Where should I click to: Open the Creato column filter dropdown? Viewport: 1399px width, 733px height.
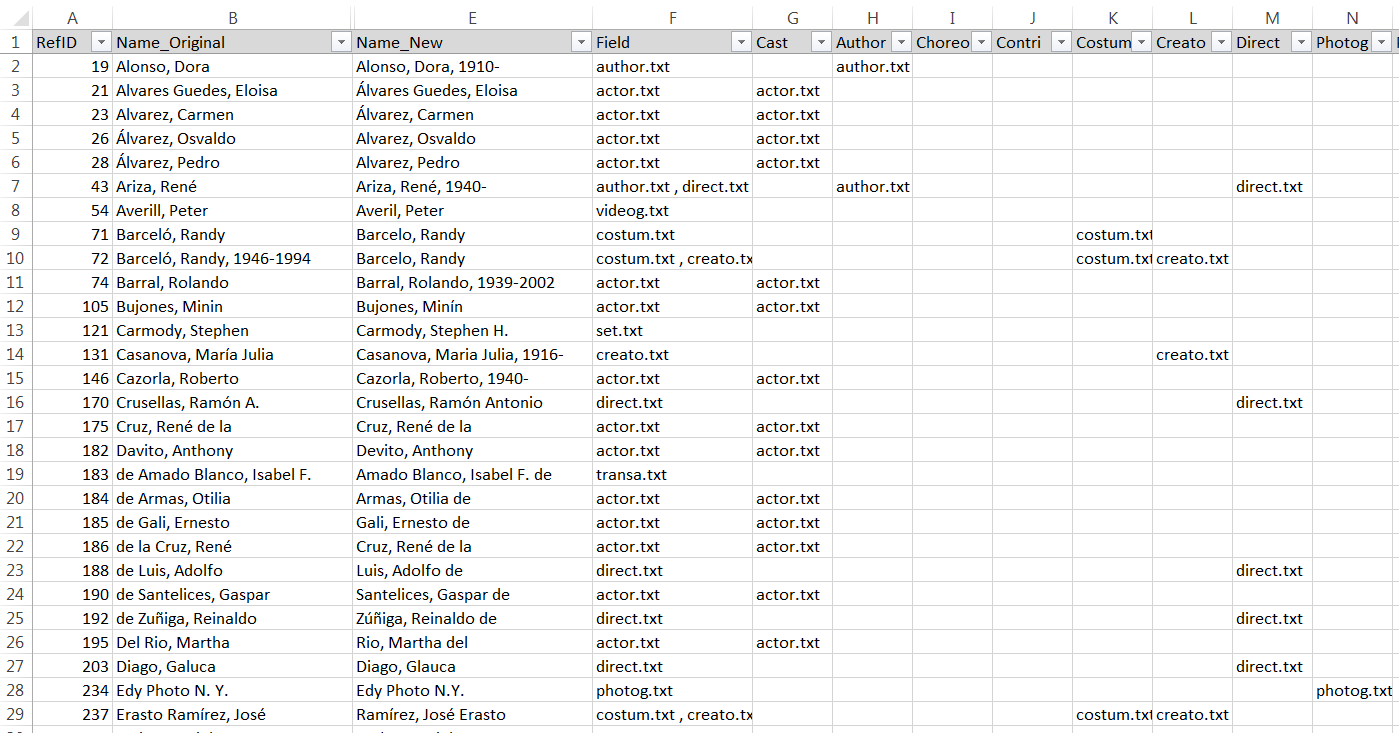[1221, 42]
